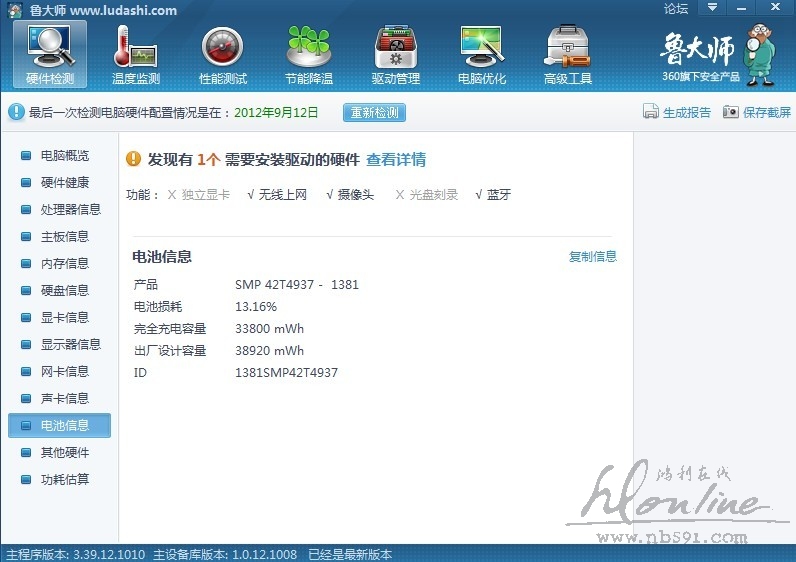Open 节能降温 energy saving tool
Screen dimensions: 796x562
309,55
